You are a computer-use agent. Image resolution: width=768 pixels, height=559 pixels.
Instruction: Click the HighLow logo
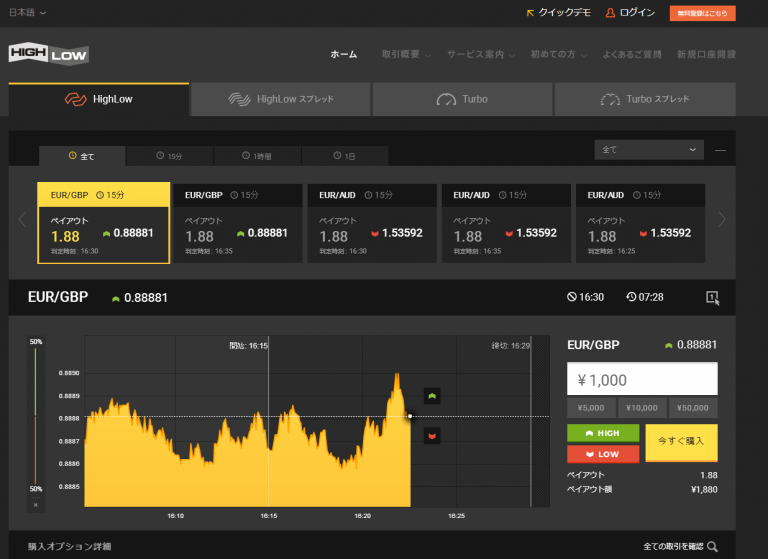pyautogui.click(x=48, y=54)
